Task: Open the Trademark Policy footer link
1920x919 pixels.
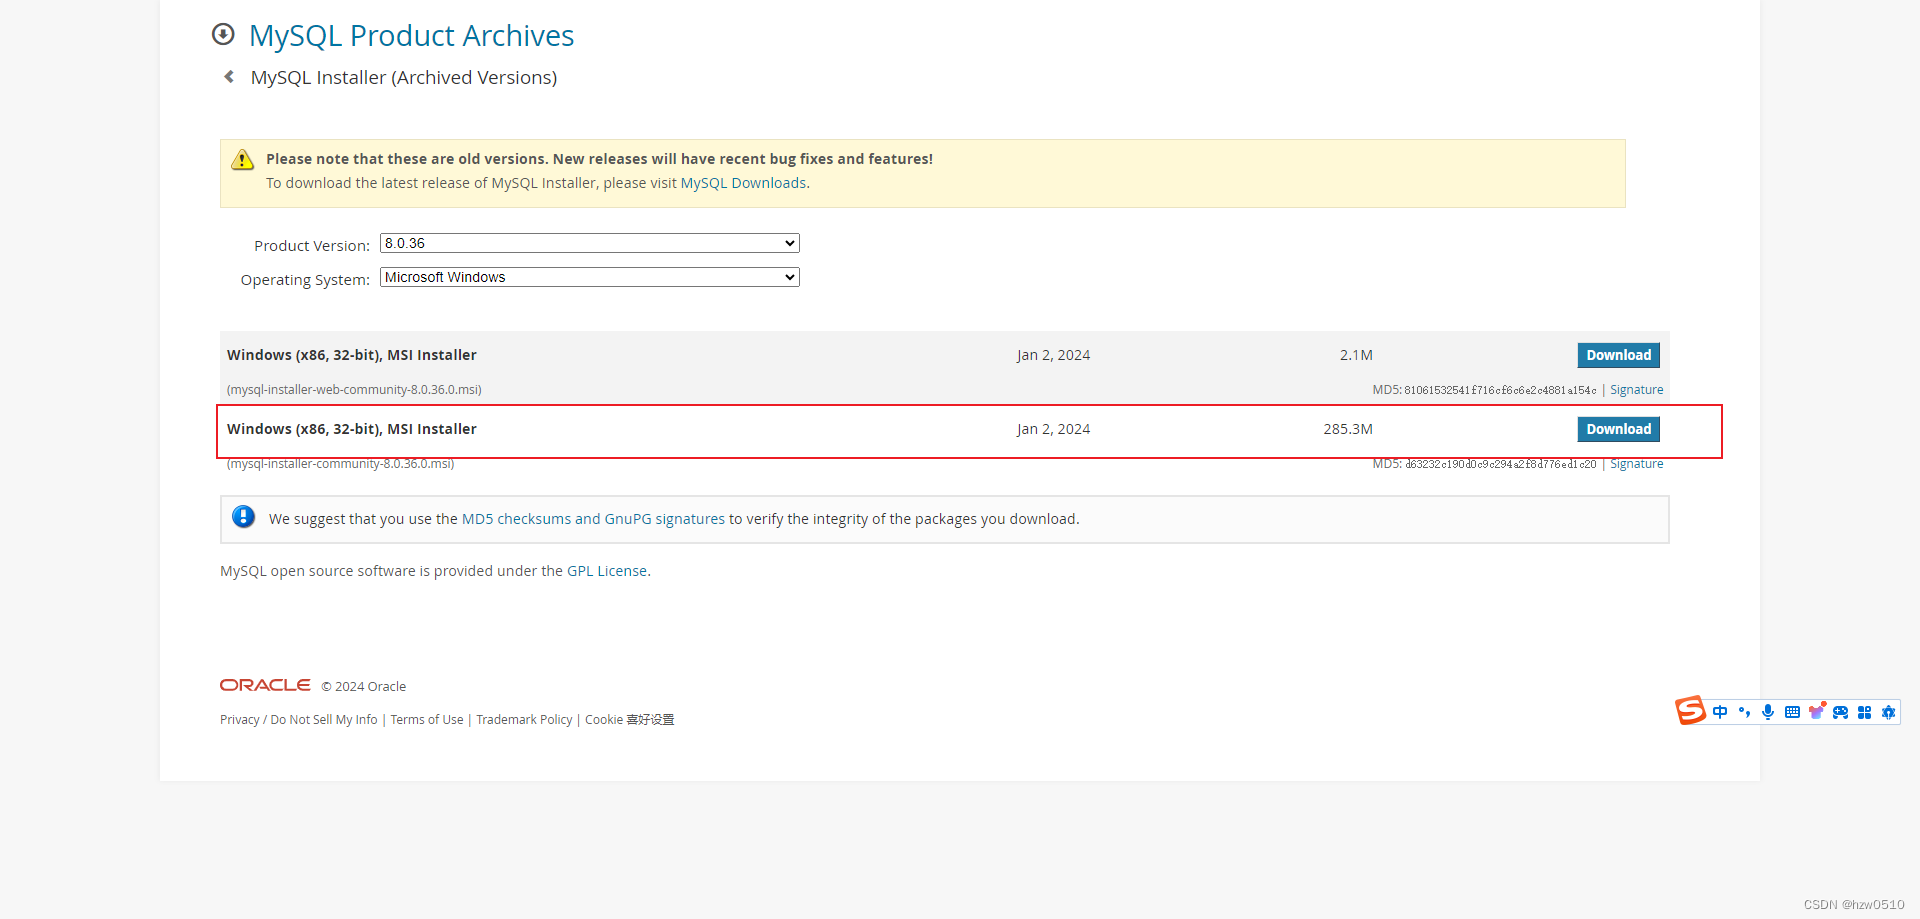Action: (524, 720)
